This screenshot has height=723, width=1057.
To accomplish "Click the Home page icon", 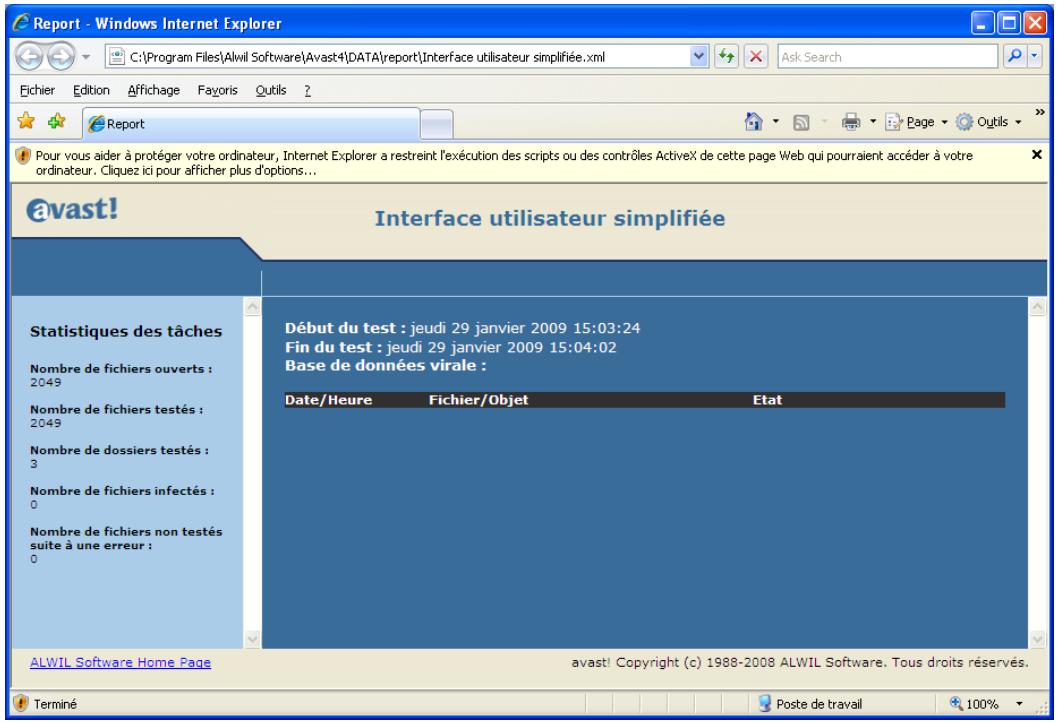I will (753, 122).
